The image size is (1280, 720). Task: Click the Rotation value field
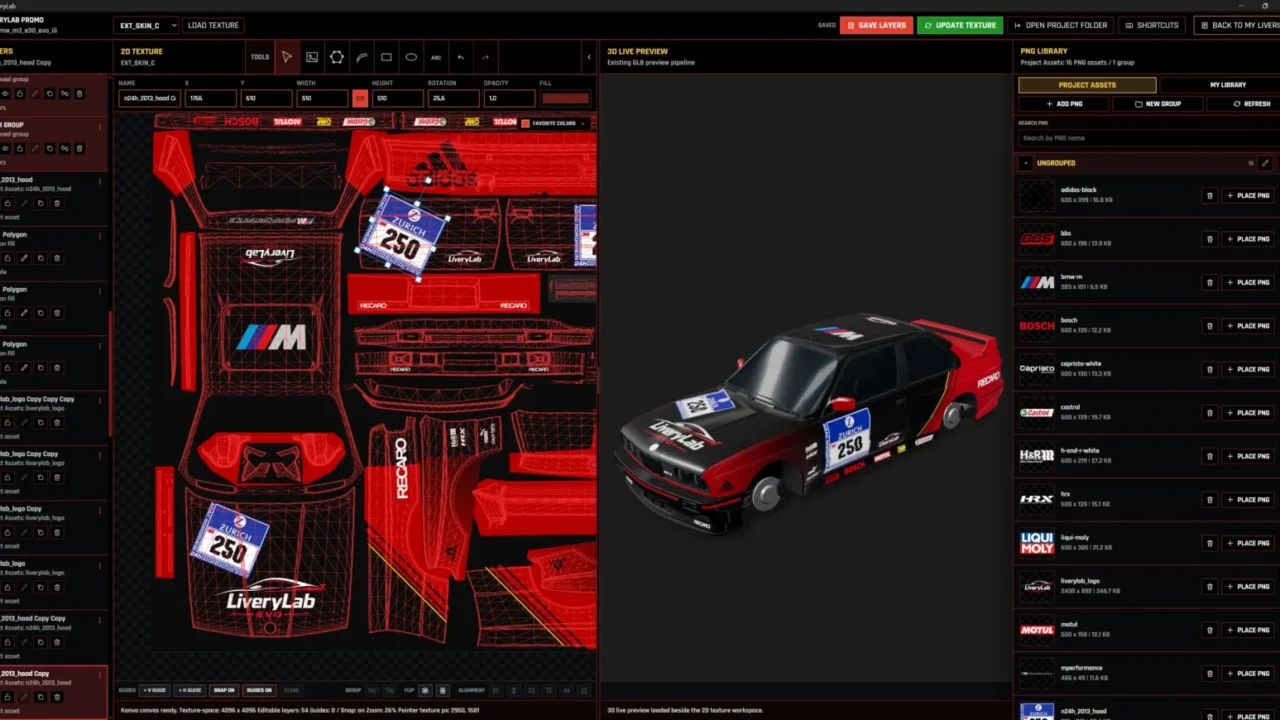tap(453, 98)
